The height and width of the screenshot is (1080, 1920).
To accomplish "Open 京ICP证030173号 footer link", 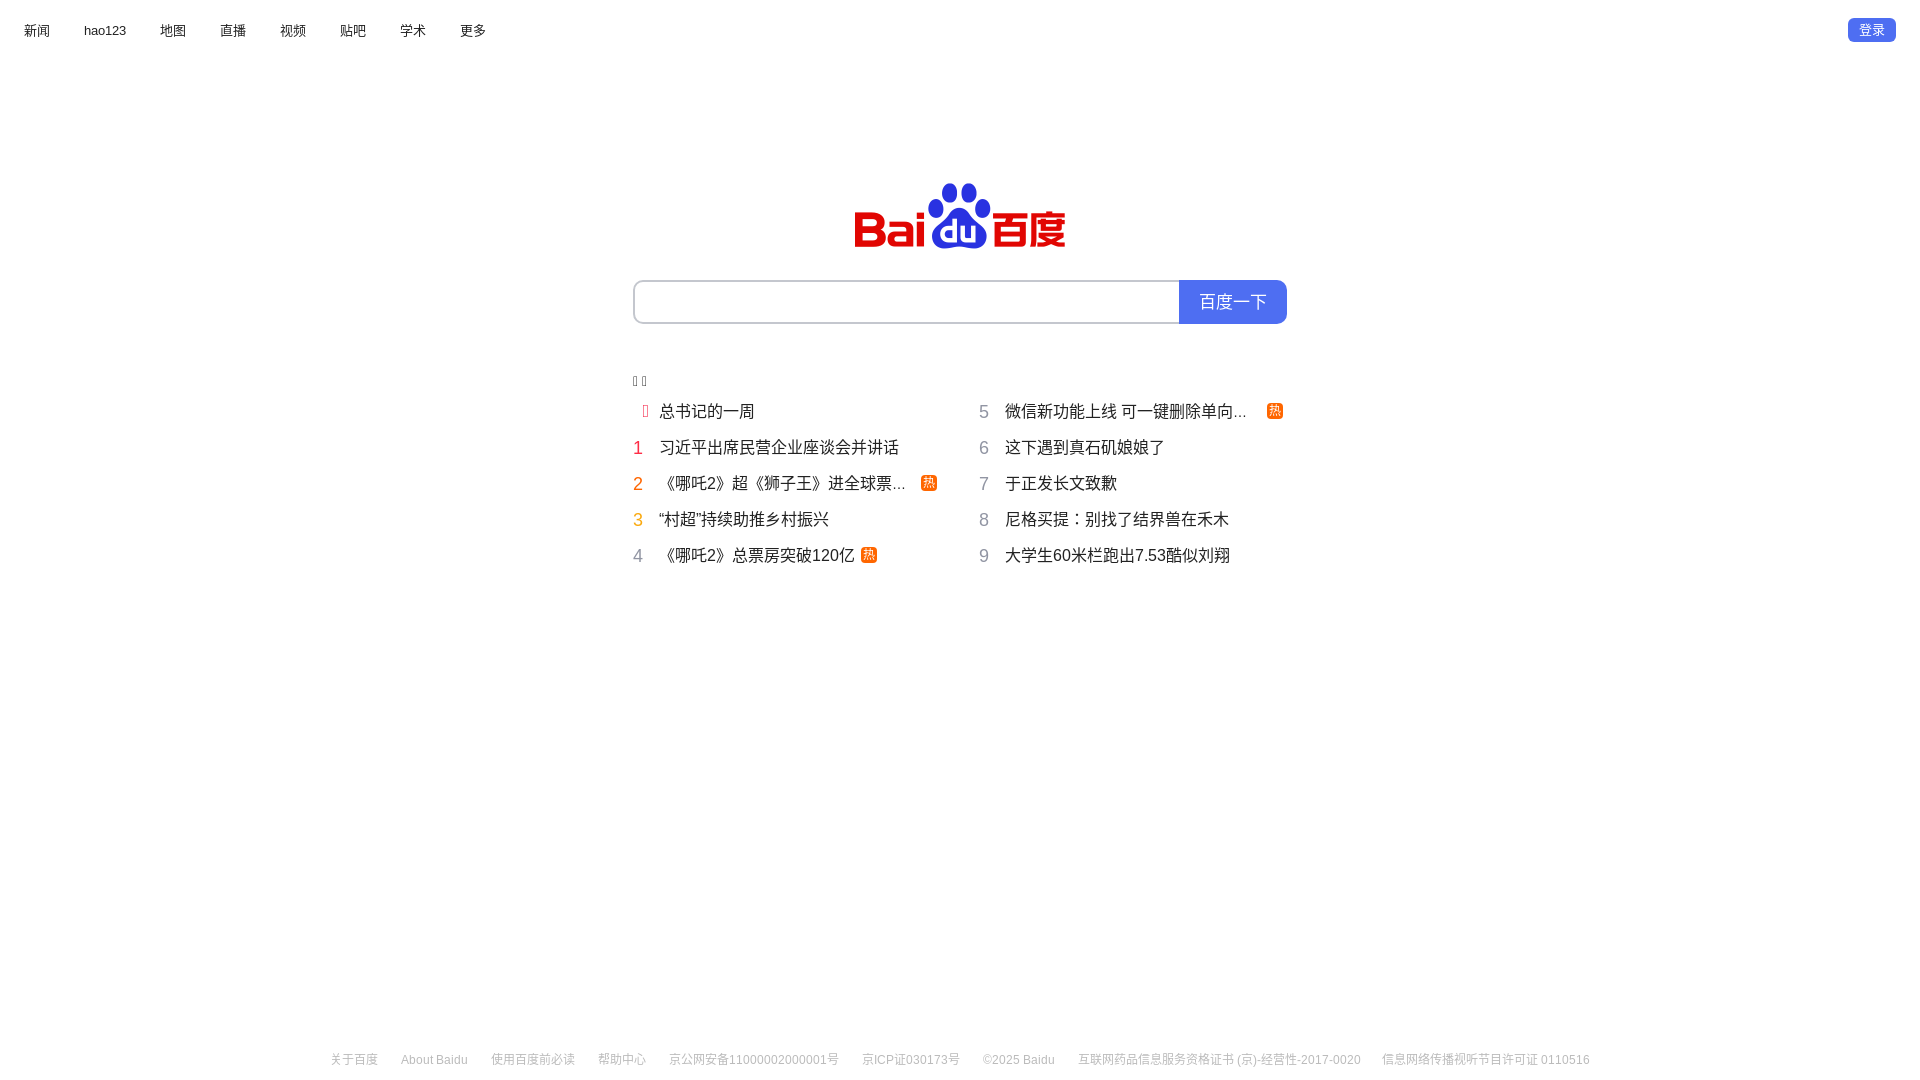I will point(911,1060).
